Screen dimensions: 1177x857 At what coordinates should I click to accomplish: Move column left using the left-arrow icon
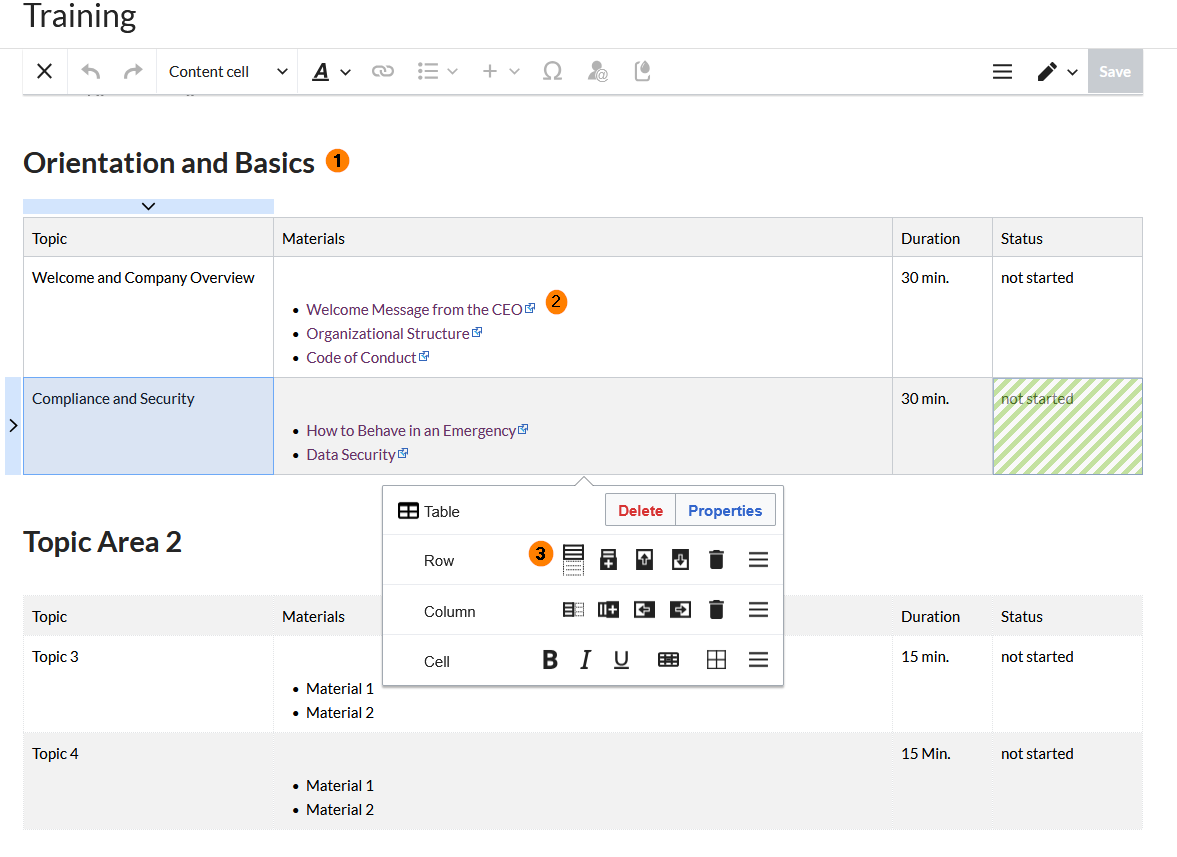(644, 610)
